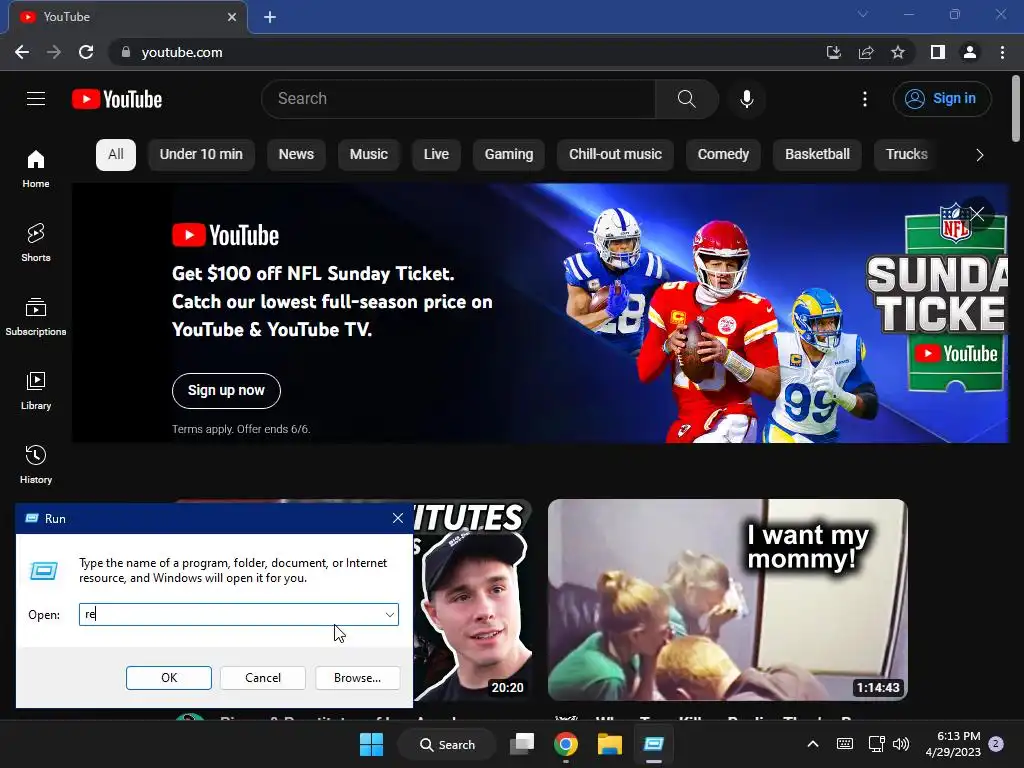
Task: Start voice search with the microphone
Action: pos(746,99)
